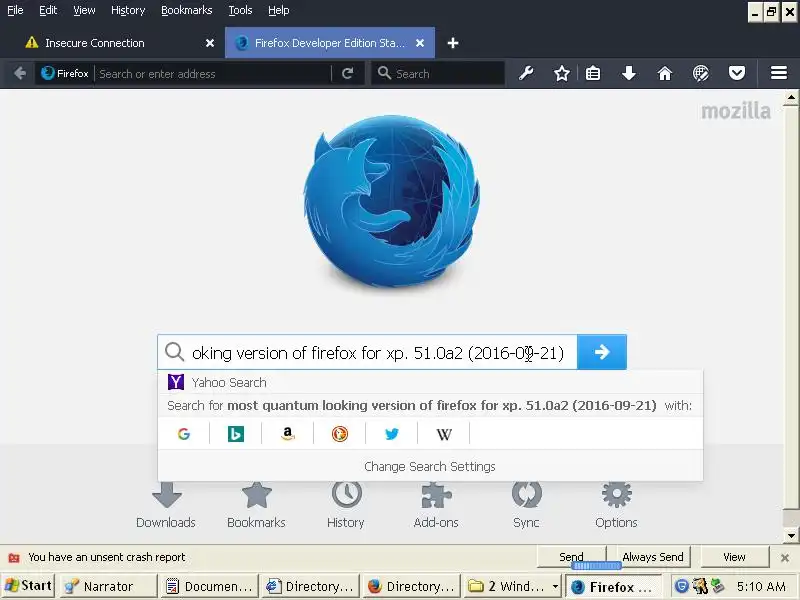Click the globe icon in toolbar
Image resolution: width=800 pixels, height=600 pixels.
tap(701, 73)
